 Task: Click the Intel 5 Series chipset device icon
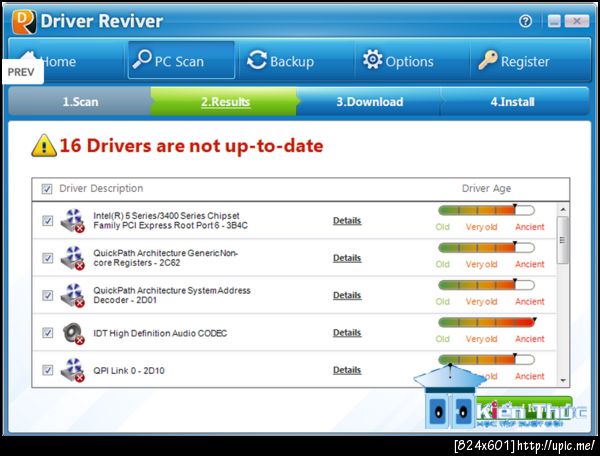point(73,220)
